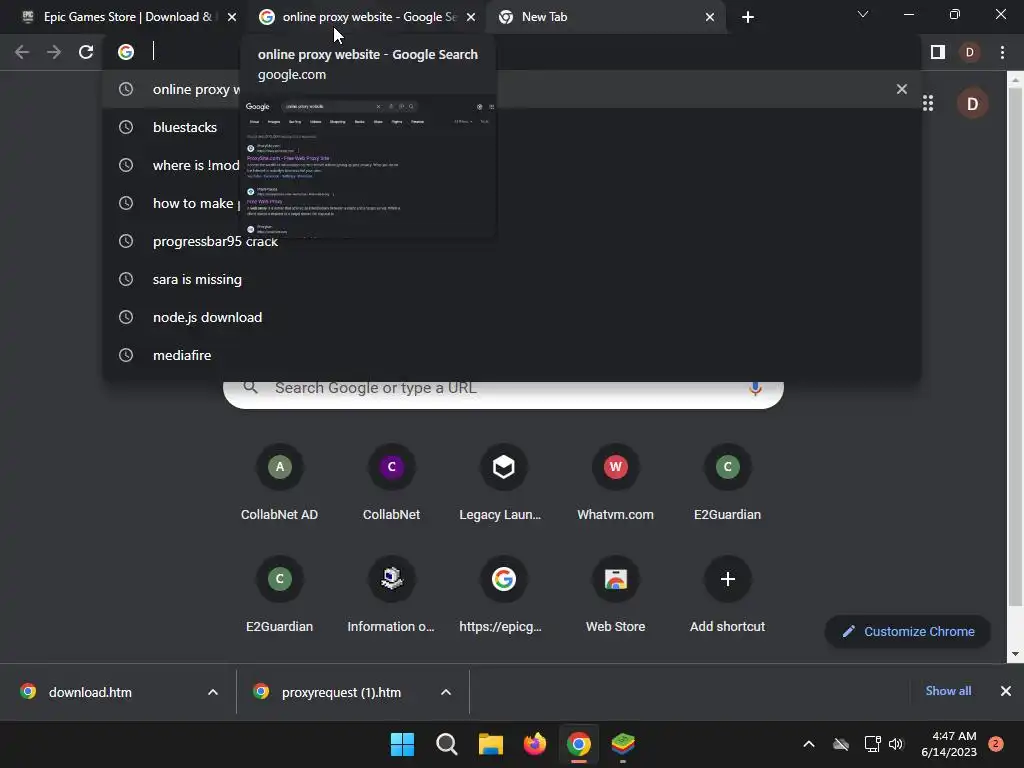Select the bluestacks suggestion
The height and width of the screenshot is (768, 1024).
click(x=512, y=127)
